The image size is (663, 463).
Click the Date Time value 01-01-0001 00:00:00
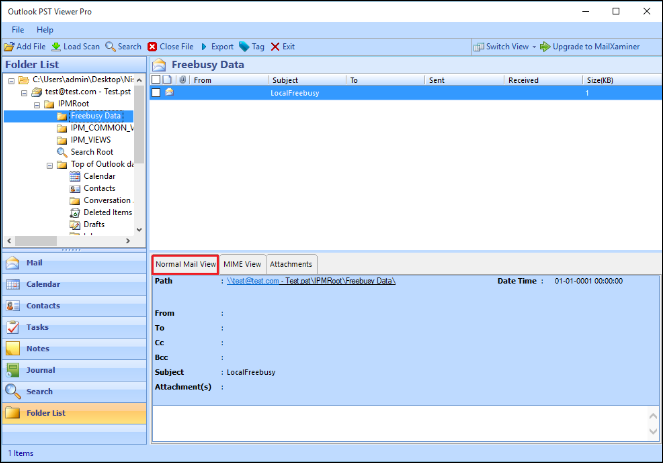click(589, 281)
